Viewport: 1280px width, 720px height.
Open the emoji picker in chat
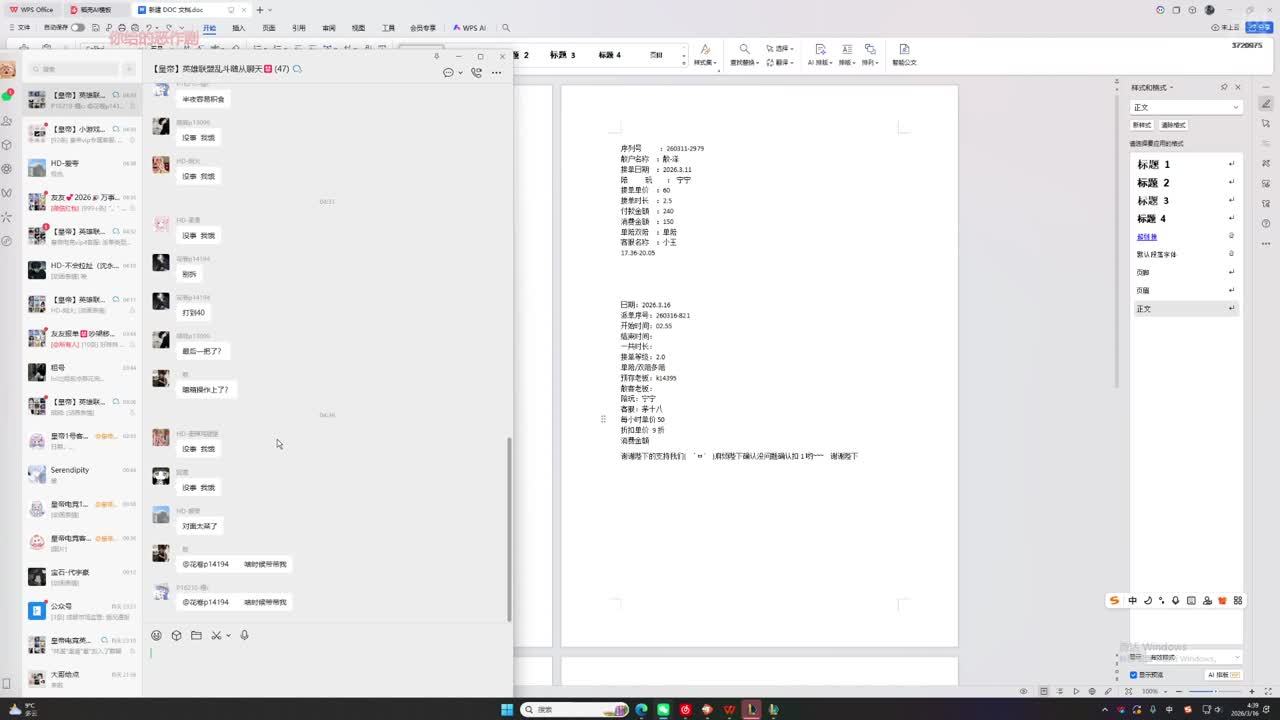pos(156,635)
